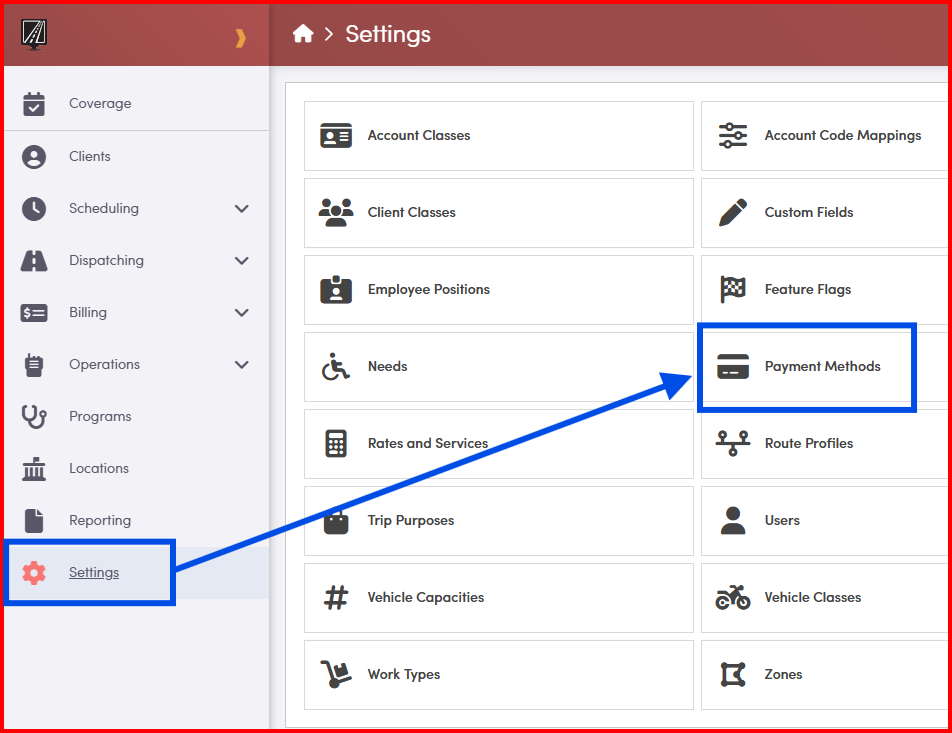
Task: Click the Rates and Services calculator icon
Action: pos(336,444)
